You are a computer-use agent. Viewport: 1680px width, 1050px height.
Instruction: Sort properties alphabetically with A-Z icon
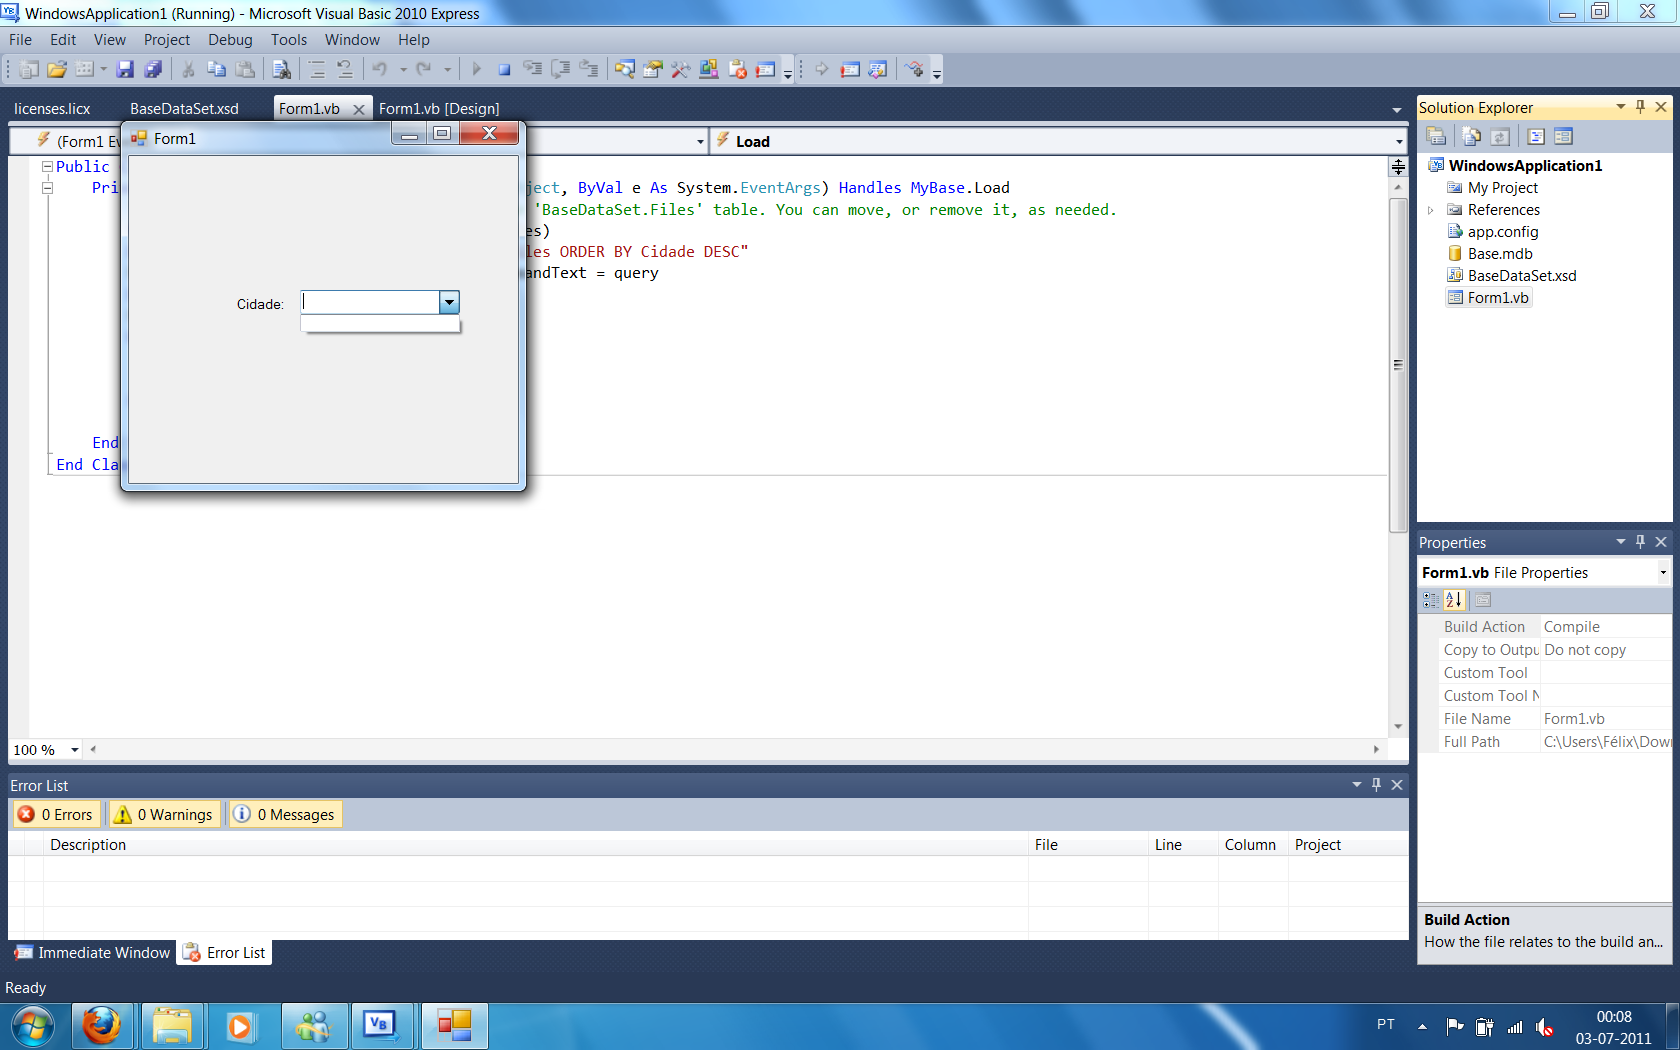pyautogui.click(x=1454, y=600)
